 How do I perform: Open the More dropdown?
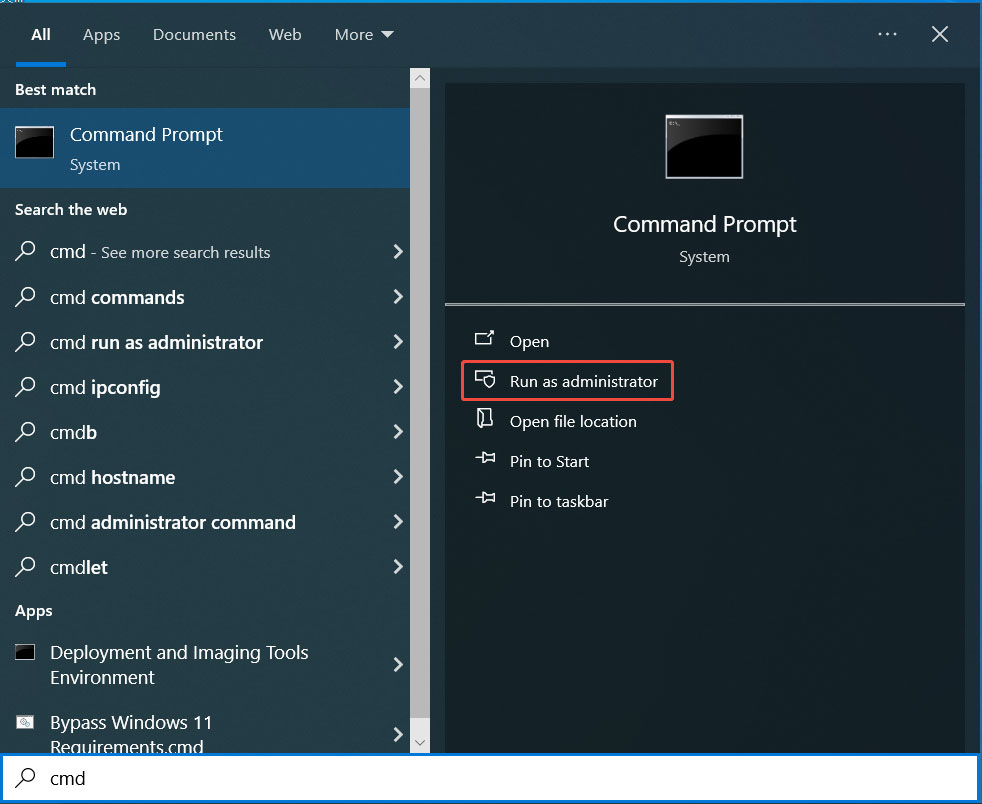tap(363, 34)
